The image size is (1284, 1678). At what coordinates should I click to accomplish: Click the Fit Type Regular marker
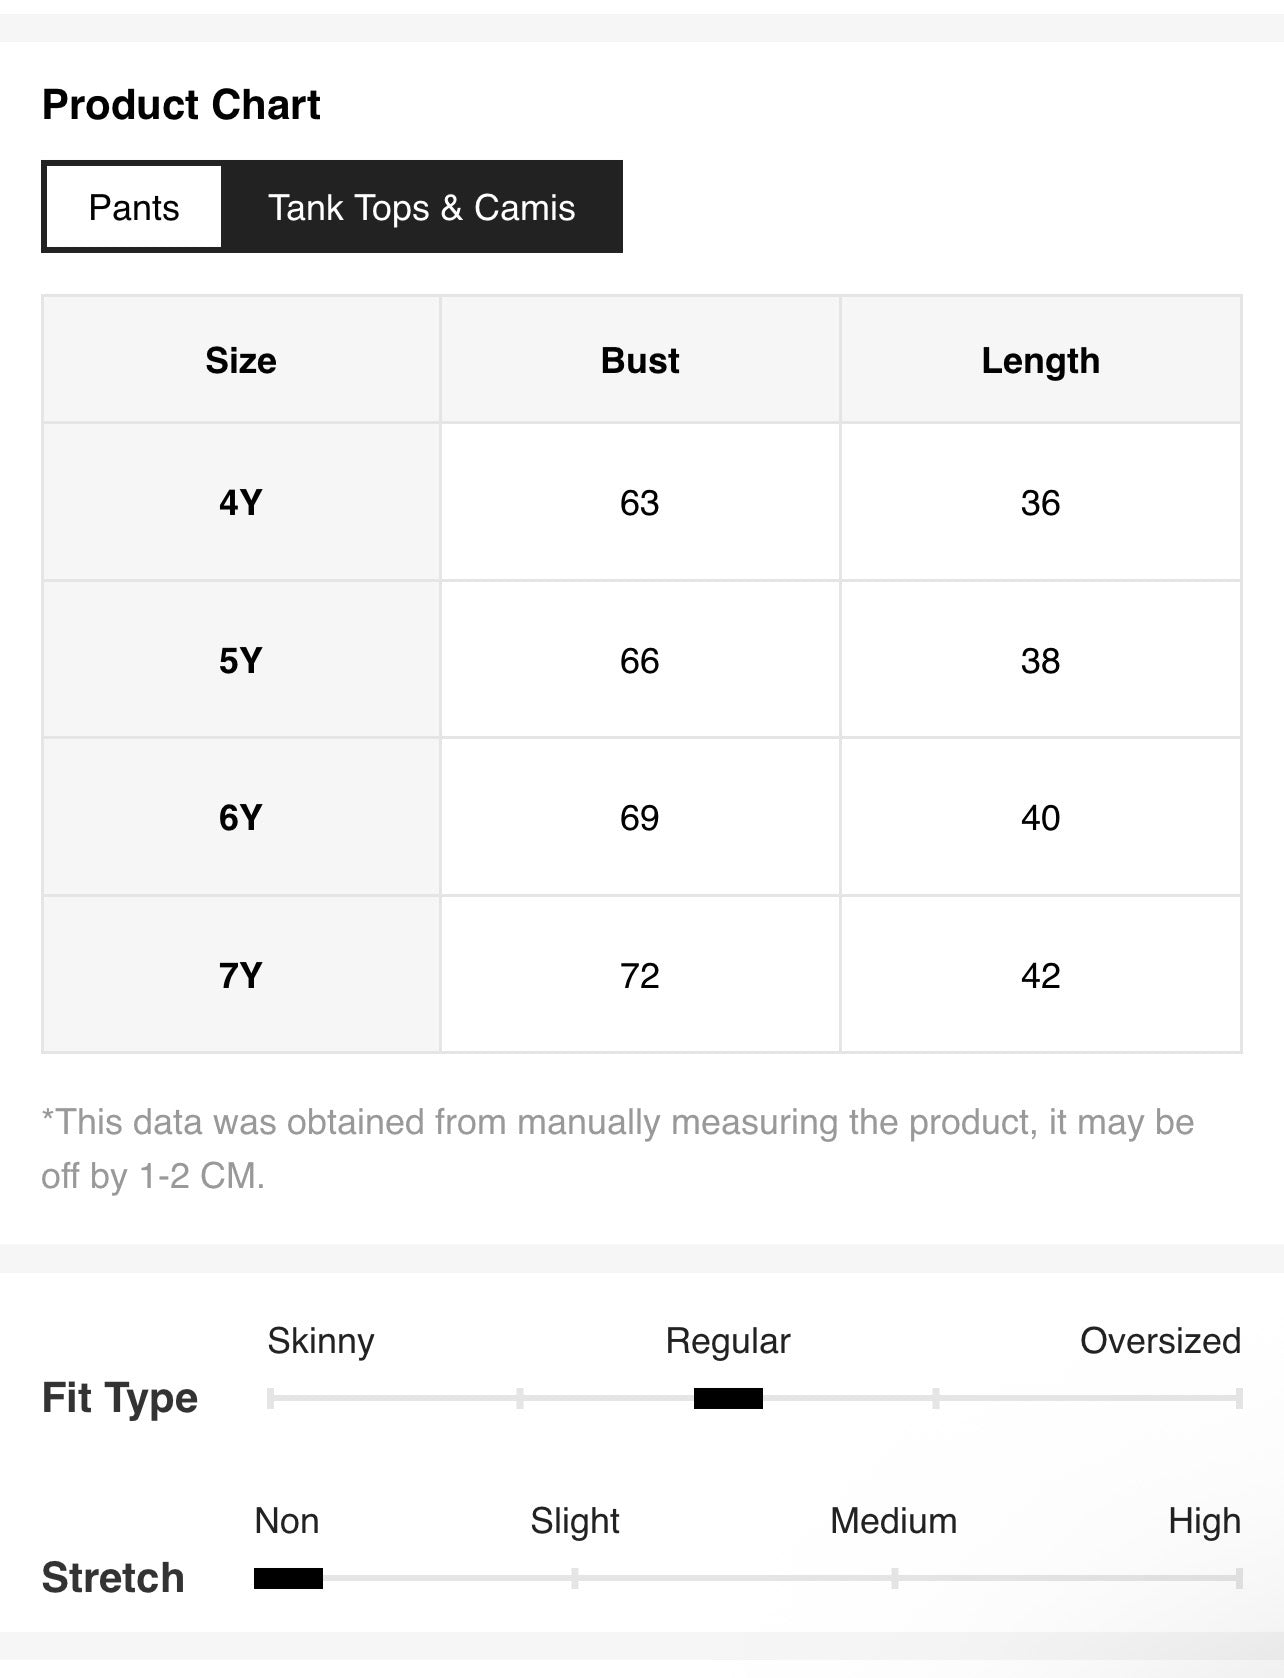[728, 1398]
